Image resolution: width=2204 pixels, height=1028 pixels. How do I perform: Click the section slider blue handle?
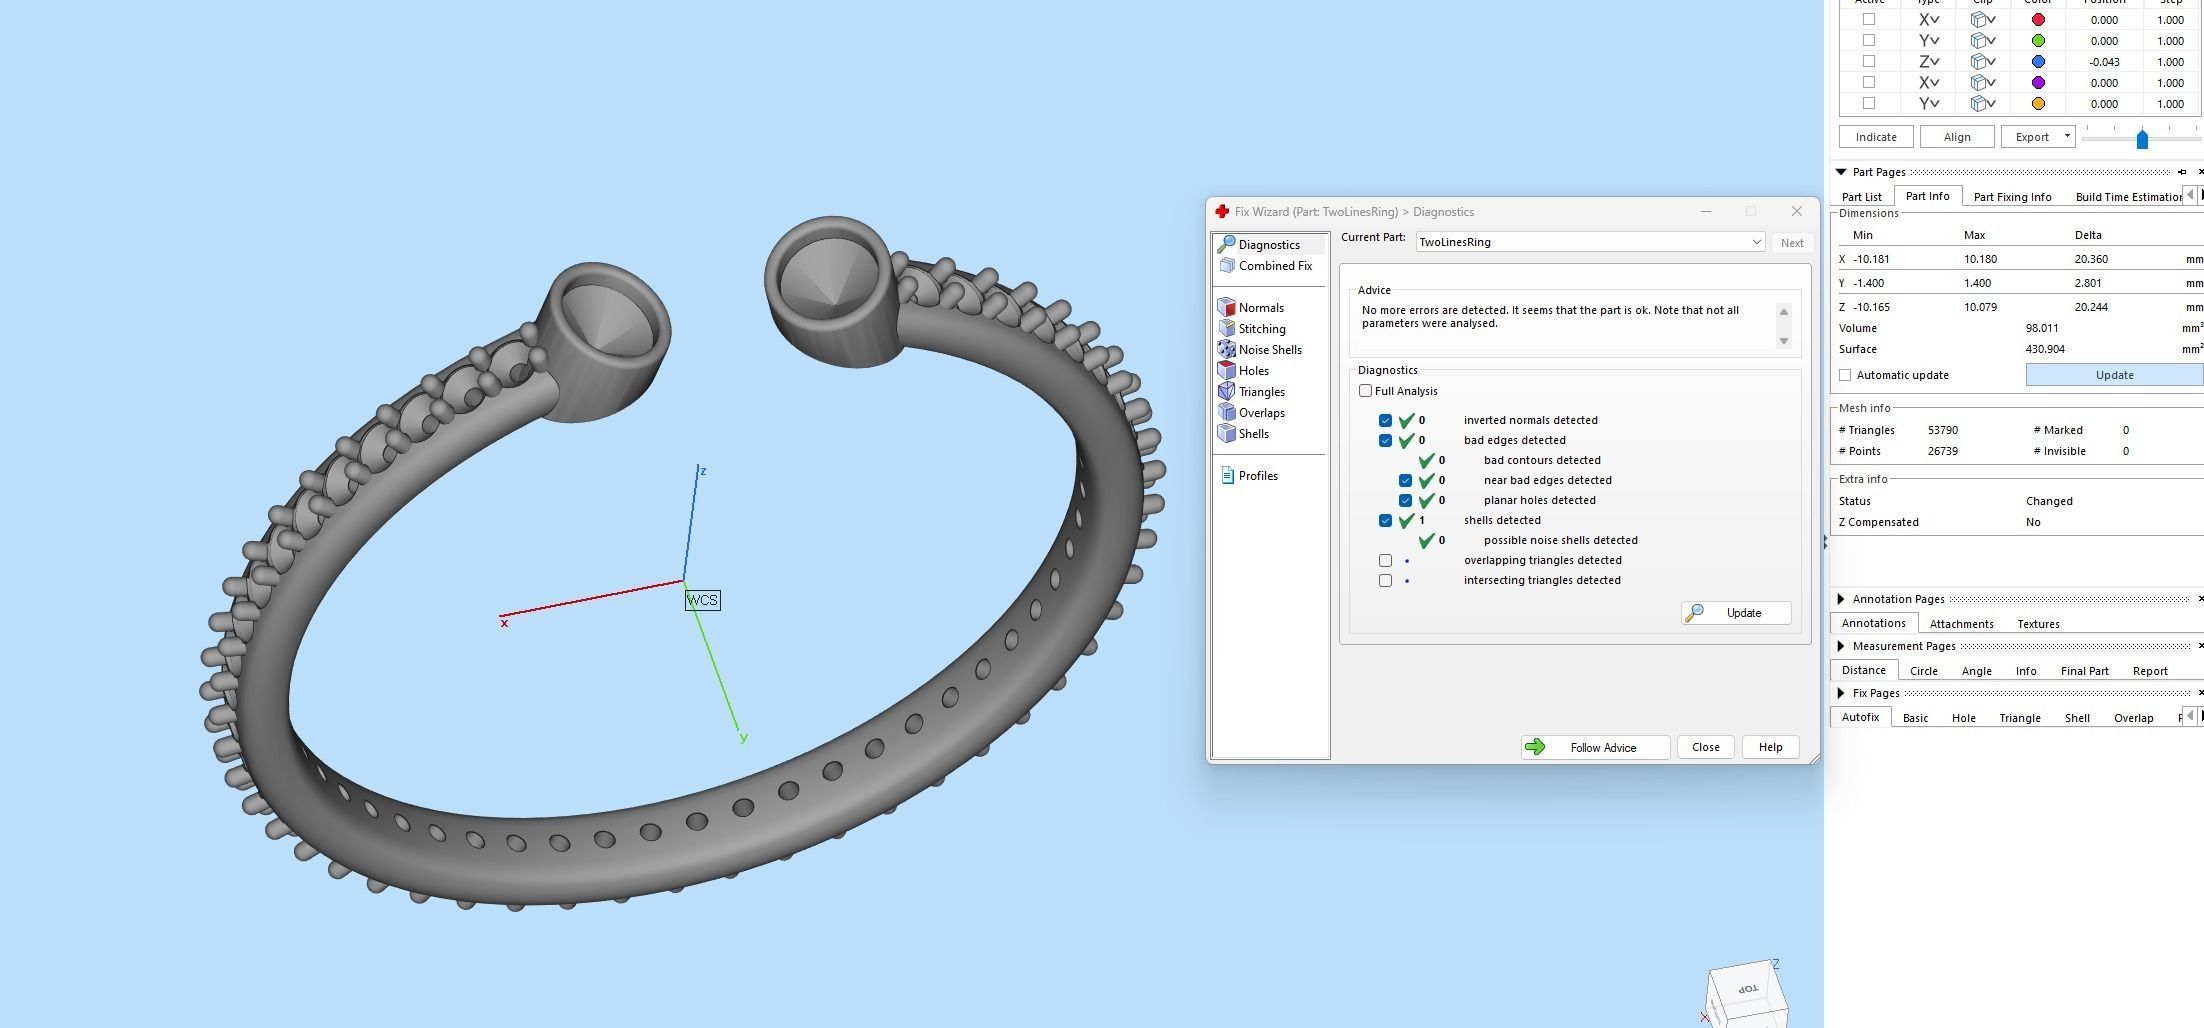pos(2142,139)
